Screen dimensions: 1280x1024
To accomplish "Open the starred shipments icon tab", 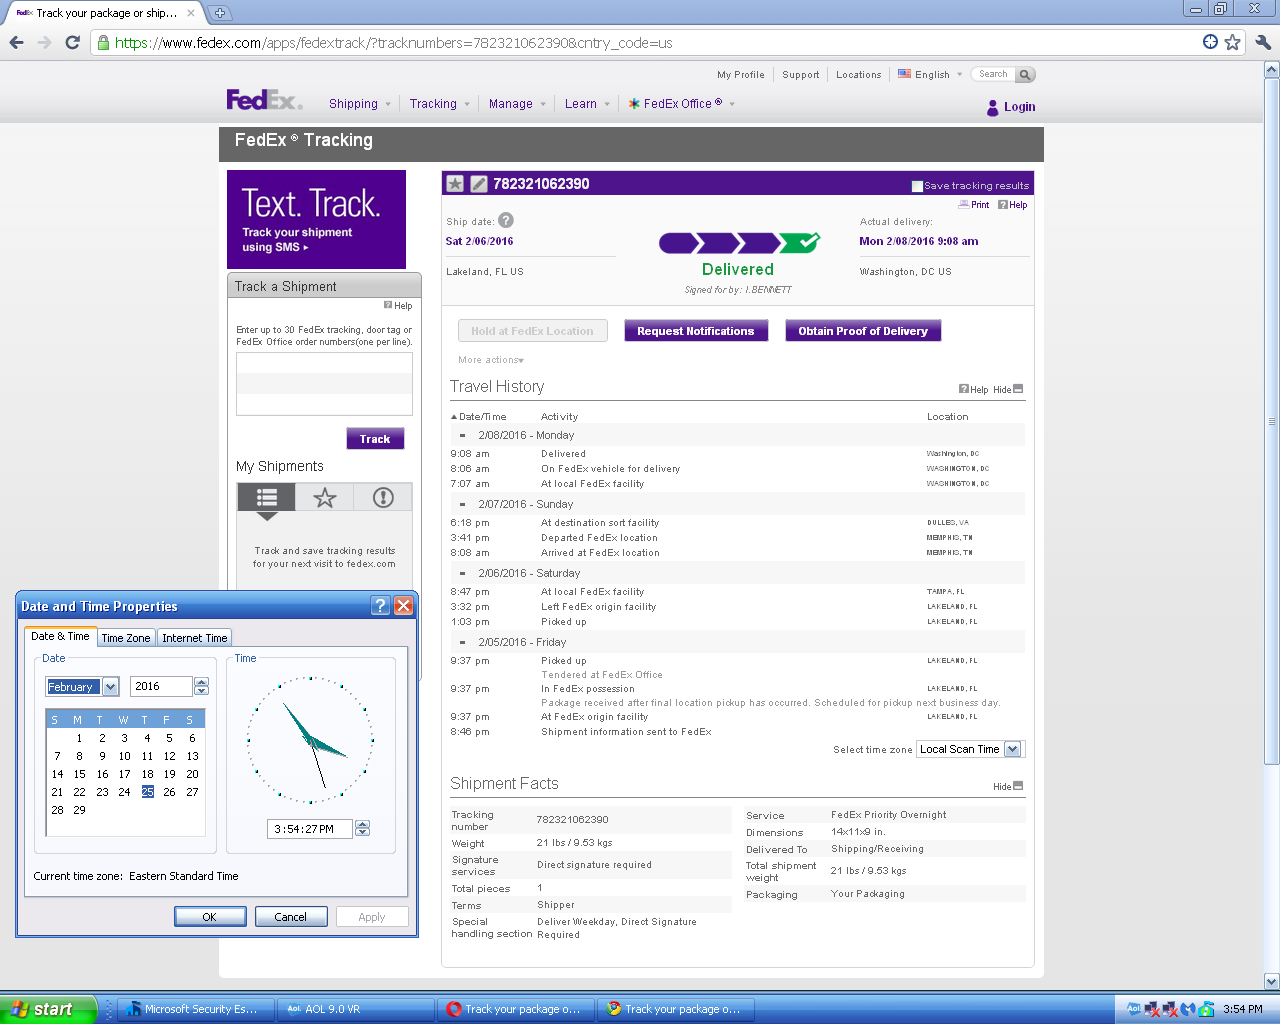I will pyautogui.click(x=325, y=498).
